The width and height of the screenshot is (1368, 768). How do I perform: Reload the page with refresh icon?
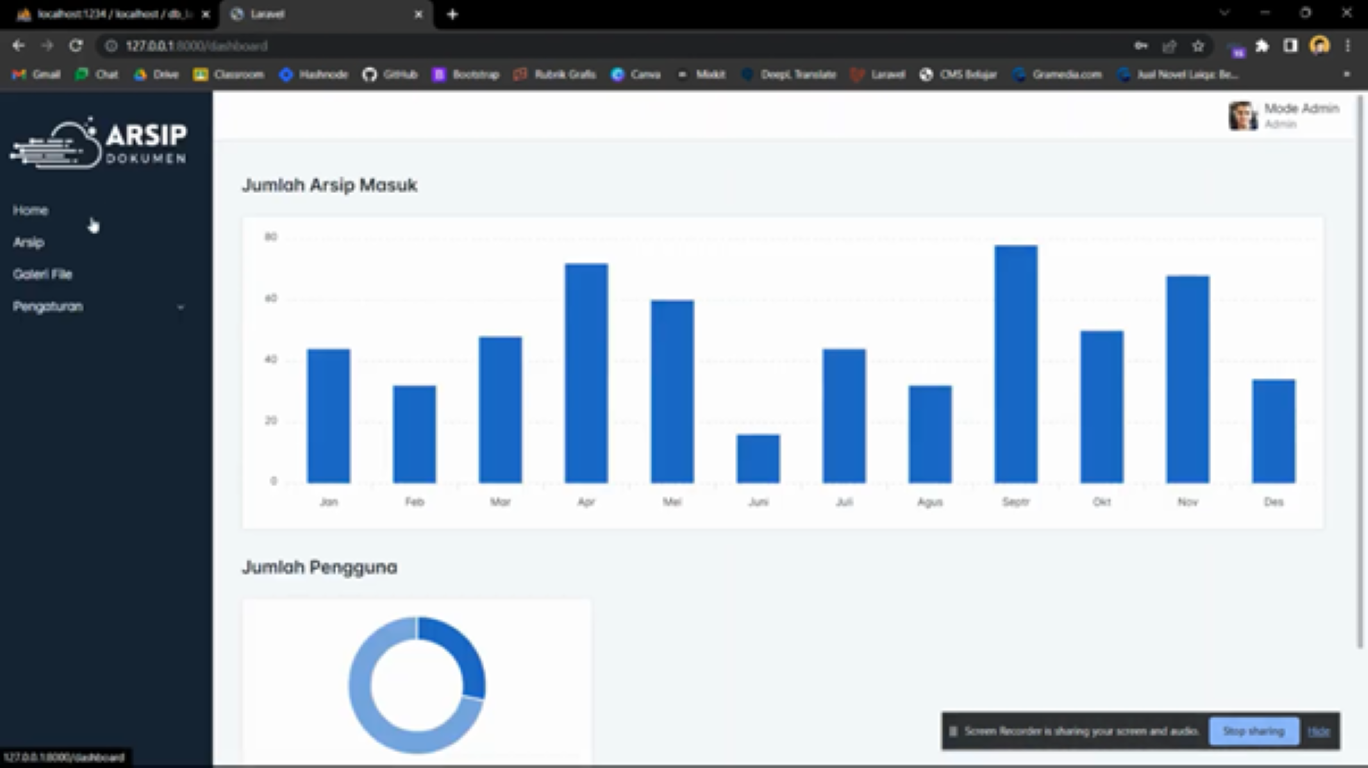pyautogui.click(x=75, y=46)
